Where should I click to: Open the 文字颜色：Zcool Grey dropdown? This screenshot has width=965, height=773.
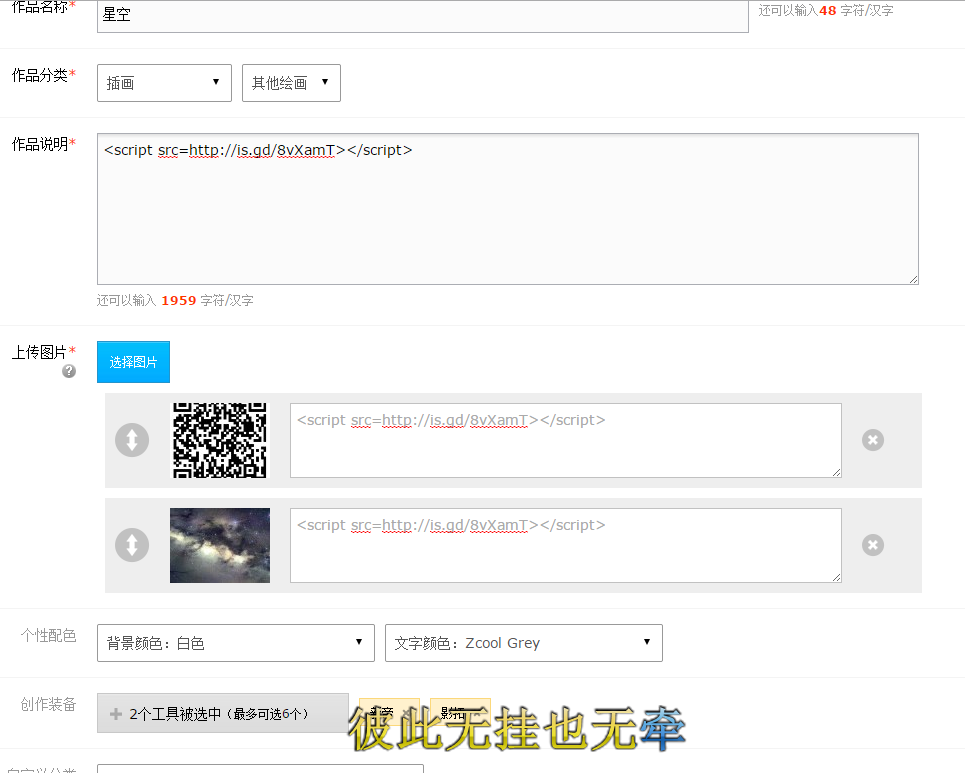pyautogui.click(x=524, y=643)
